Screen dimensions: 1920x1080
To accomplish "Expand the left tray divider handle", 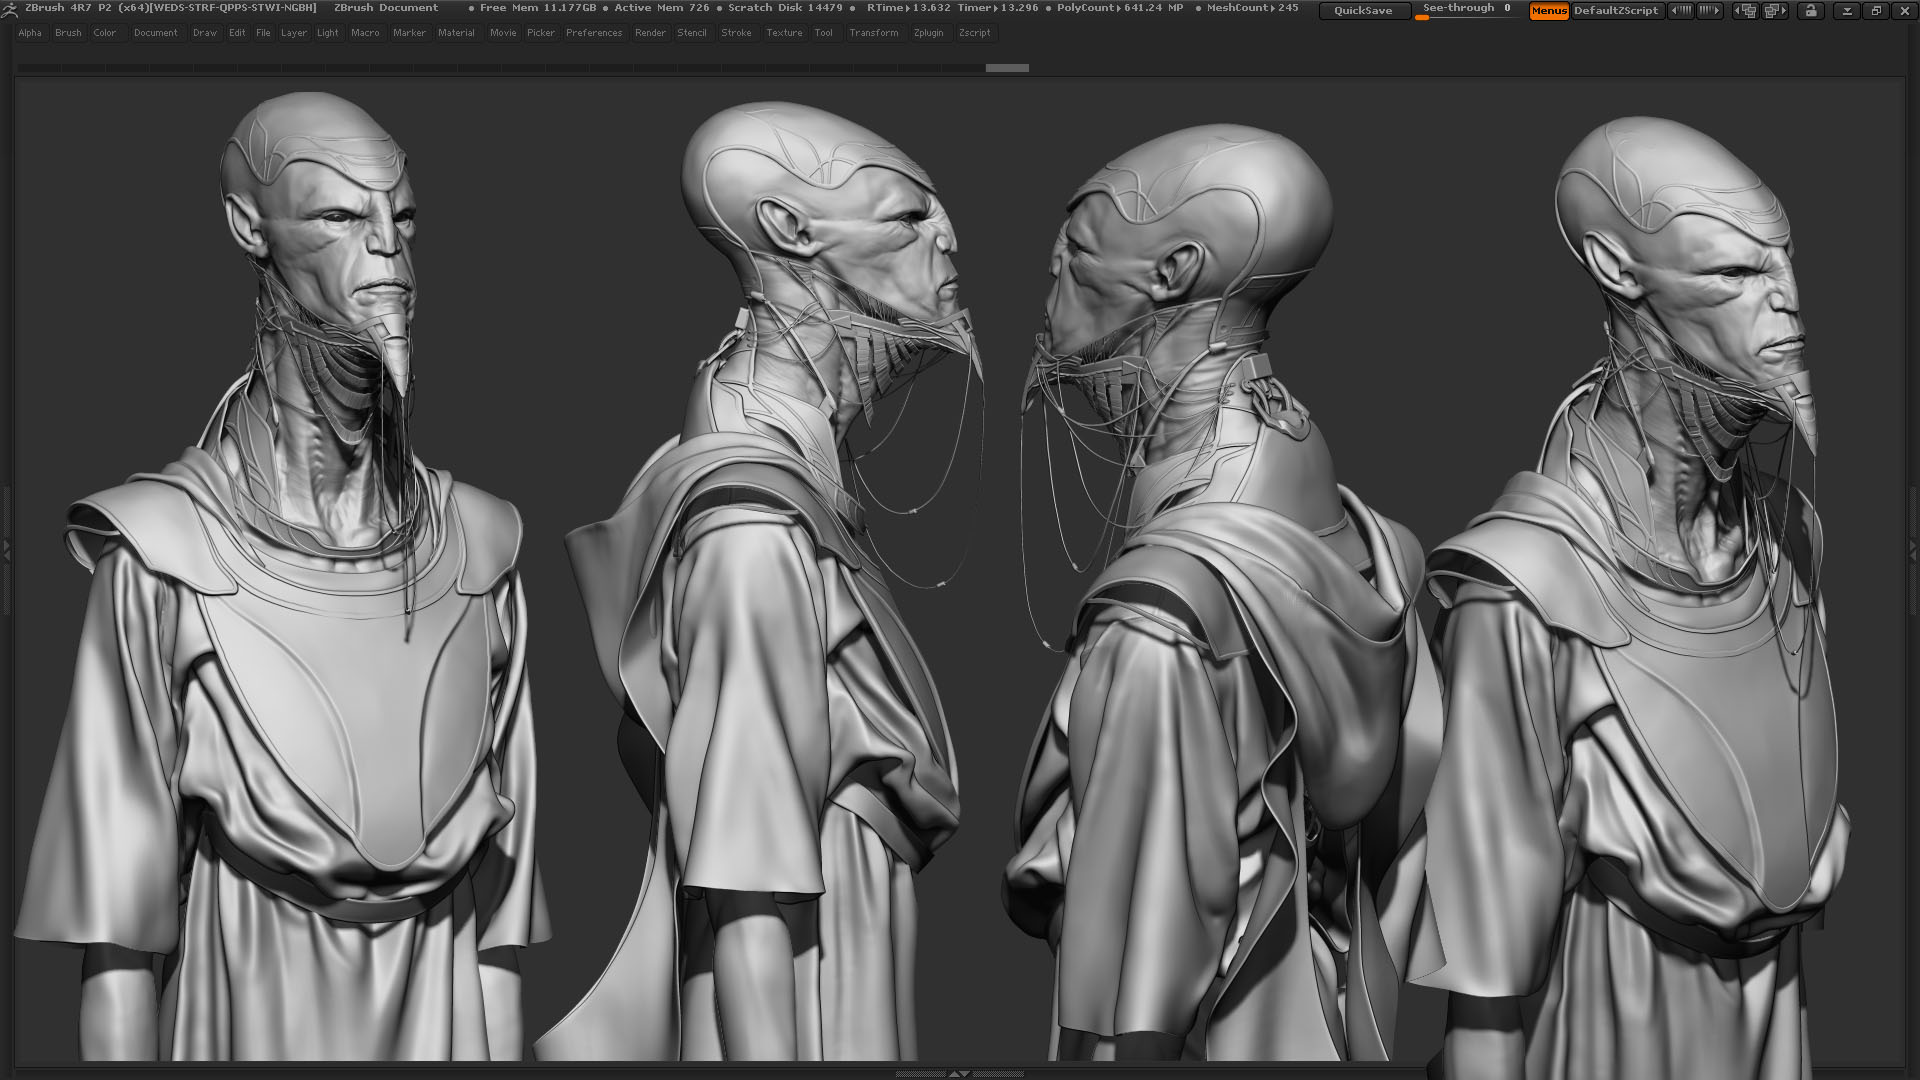I will pyautogui.click(x=6, y=550).
